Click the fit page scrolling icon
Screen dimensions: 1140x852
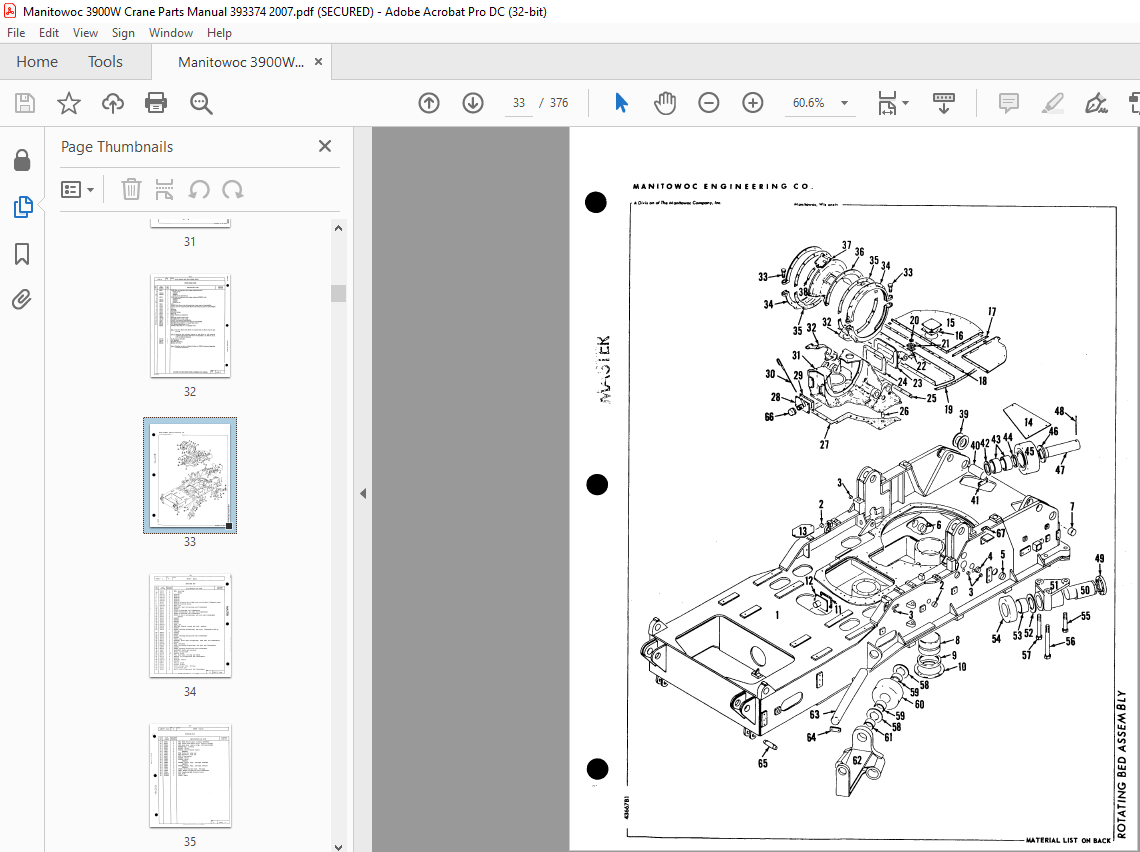click(x=888, y=103)
